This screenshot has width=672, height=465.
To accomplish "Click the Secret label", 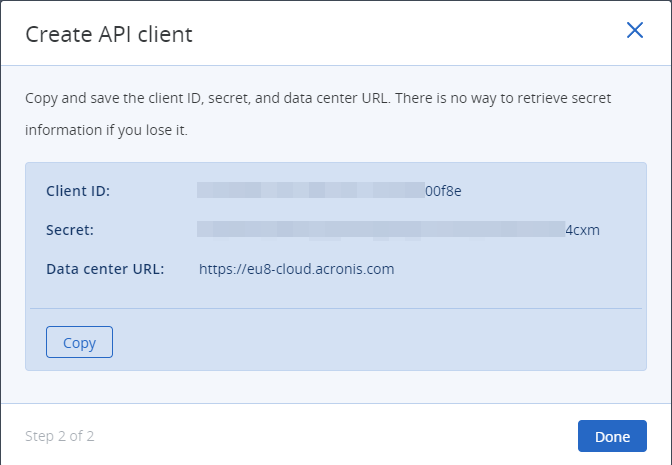I will click(x=70, y=230).
